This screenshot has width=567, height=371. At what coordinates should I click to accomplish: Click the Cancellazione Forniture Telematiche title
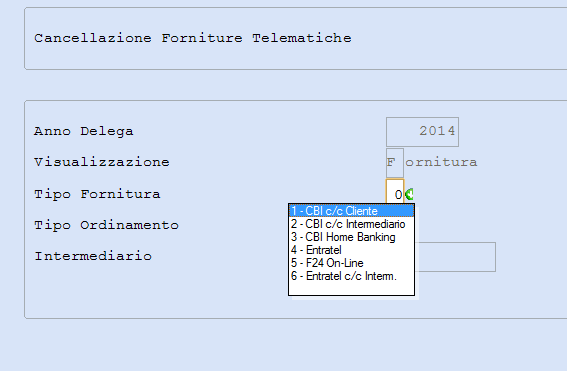(x=193, y=38)
